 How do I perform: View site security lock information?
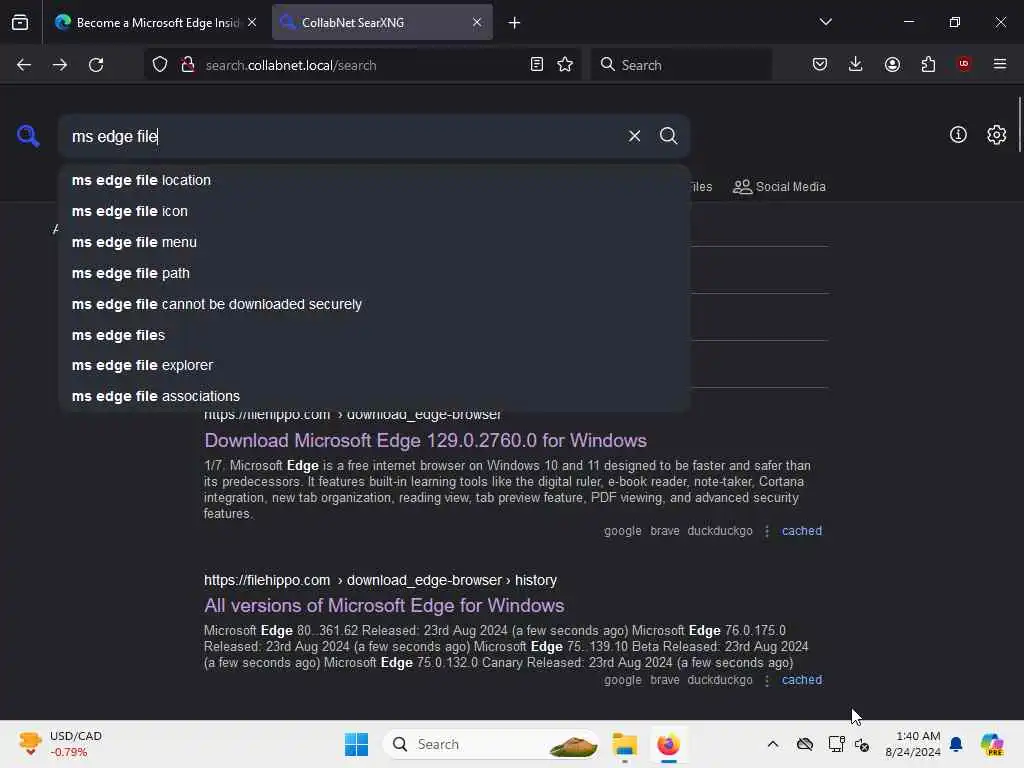[x=188, y=65]
